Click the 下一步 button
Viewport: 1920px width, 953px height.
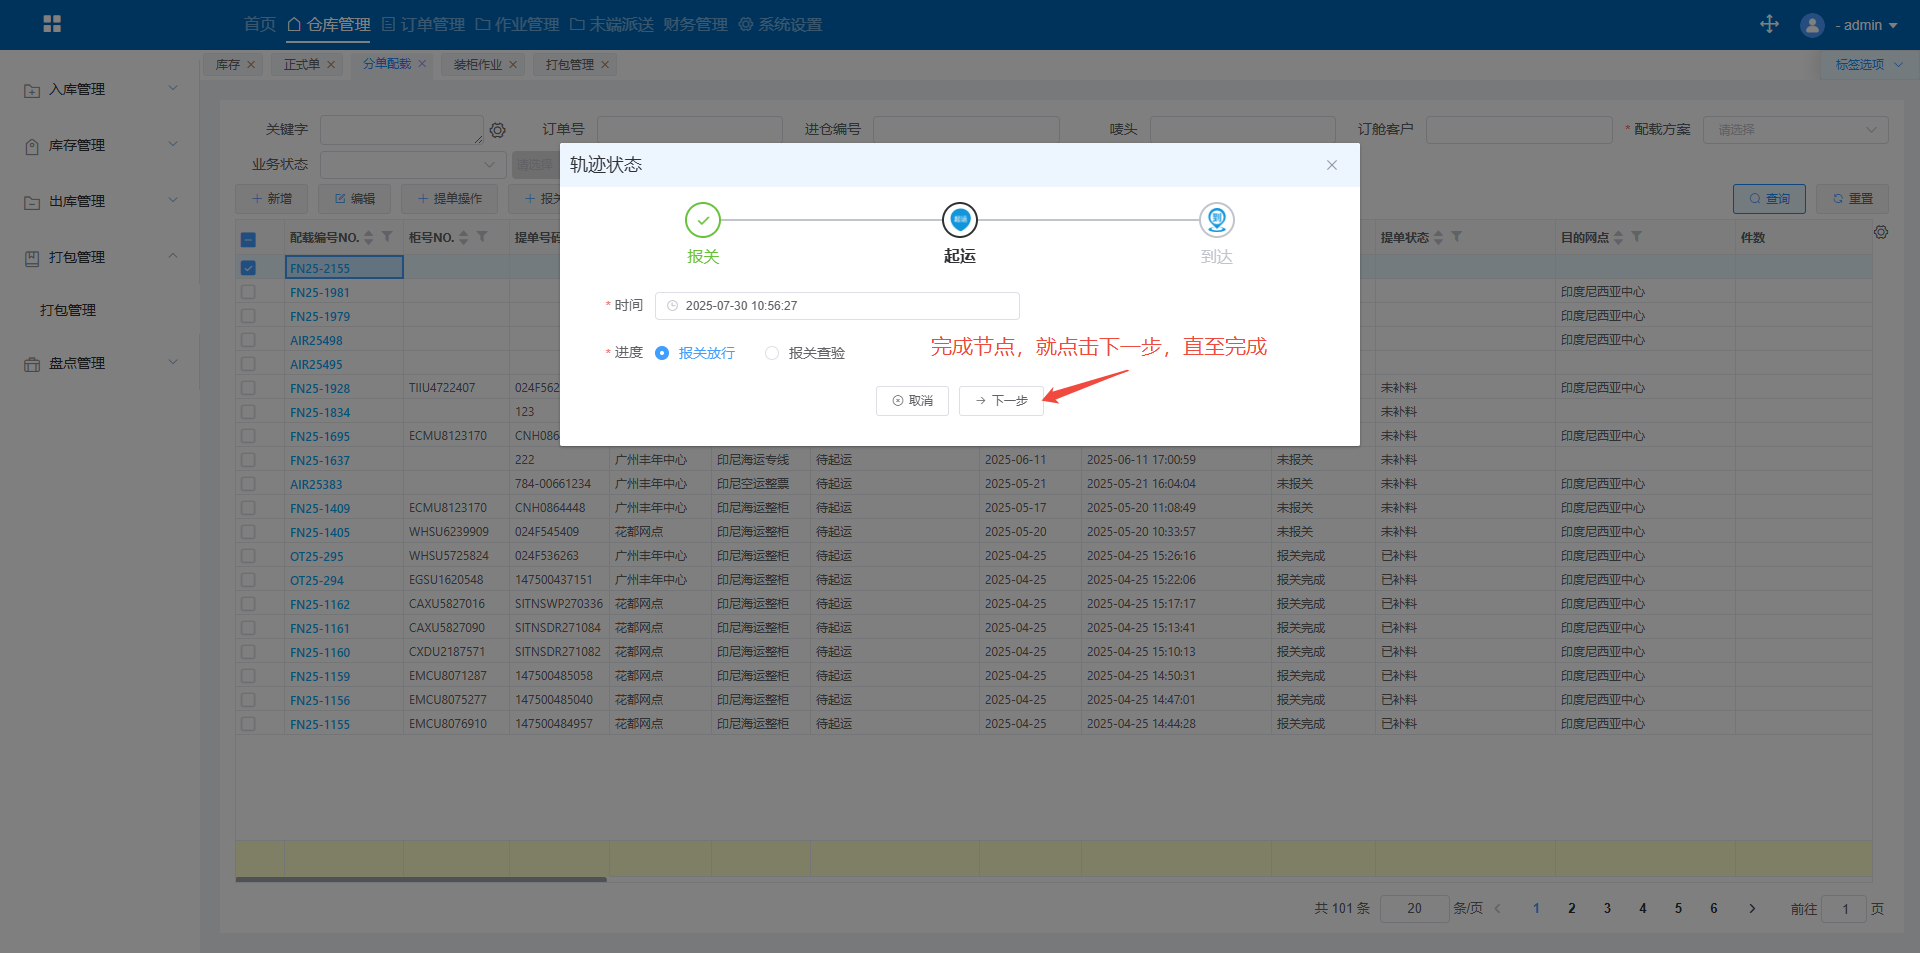tap(1001, 401)
